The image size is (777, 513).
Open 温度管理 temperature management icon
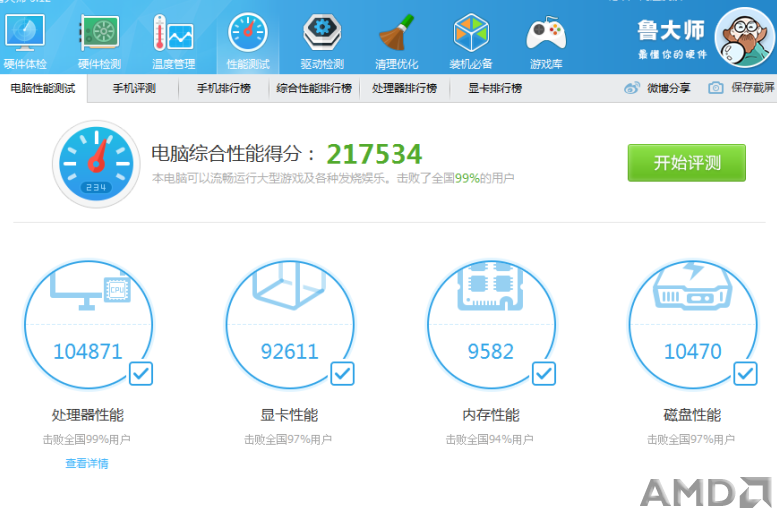173,33
